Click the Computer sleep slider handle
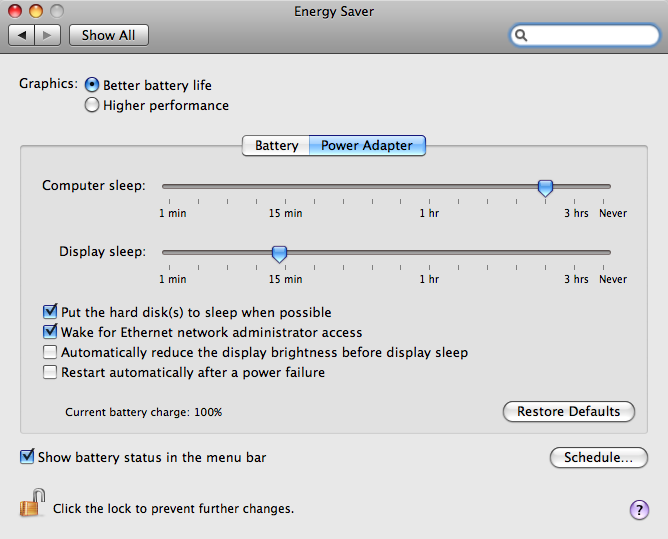 pyautogui.click(x=545, y=187)
